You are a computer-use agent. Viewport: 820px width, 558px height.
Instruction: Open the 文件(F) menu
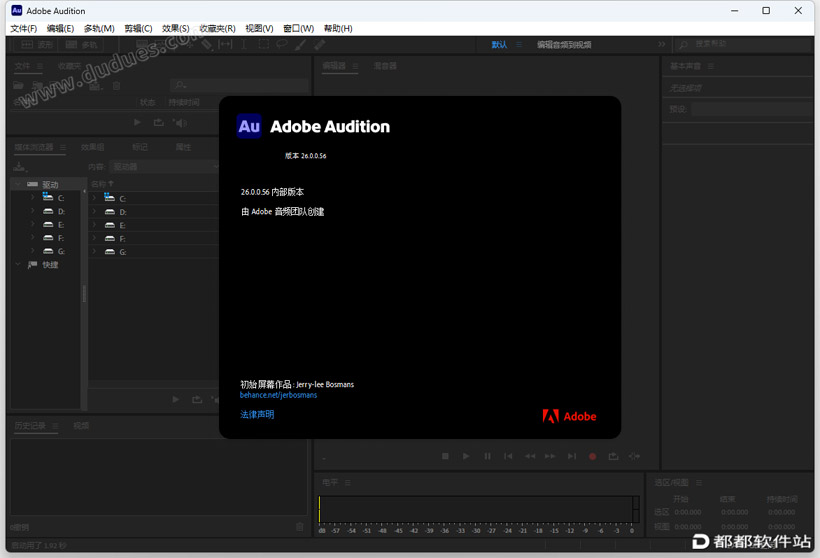[x=24, y=28]
